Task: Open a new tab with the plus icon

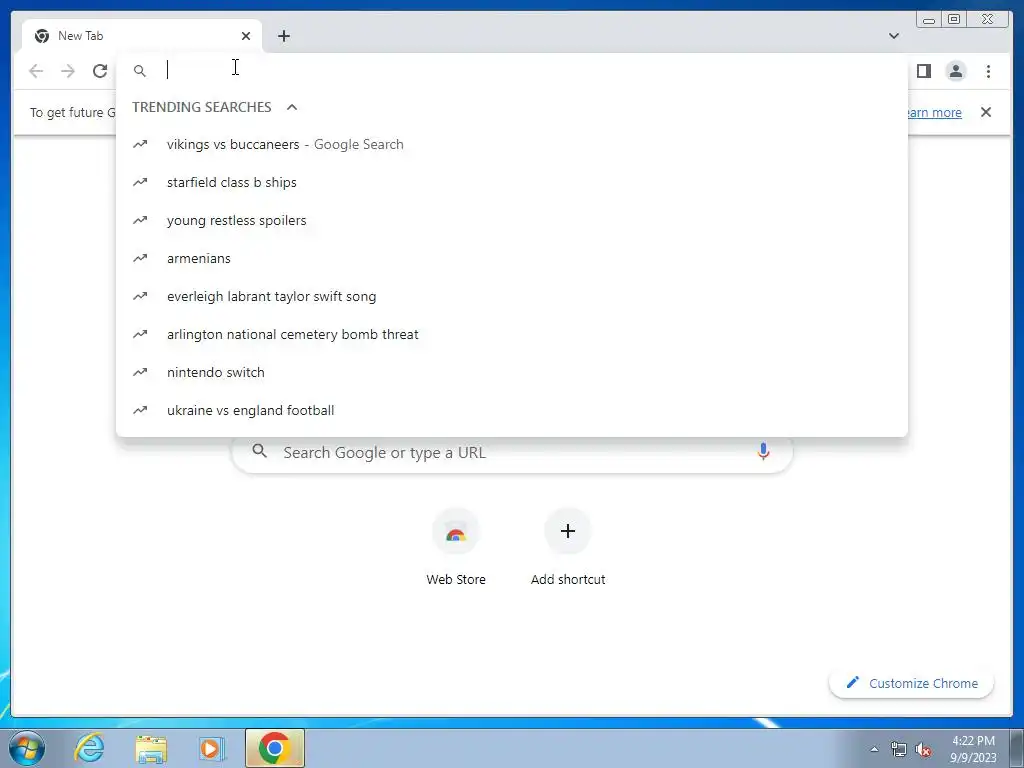Action: click(x=283, y=36)
